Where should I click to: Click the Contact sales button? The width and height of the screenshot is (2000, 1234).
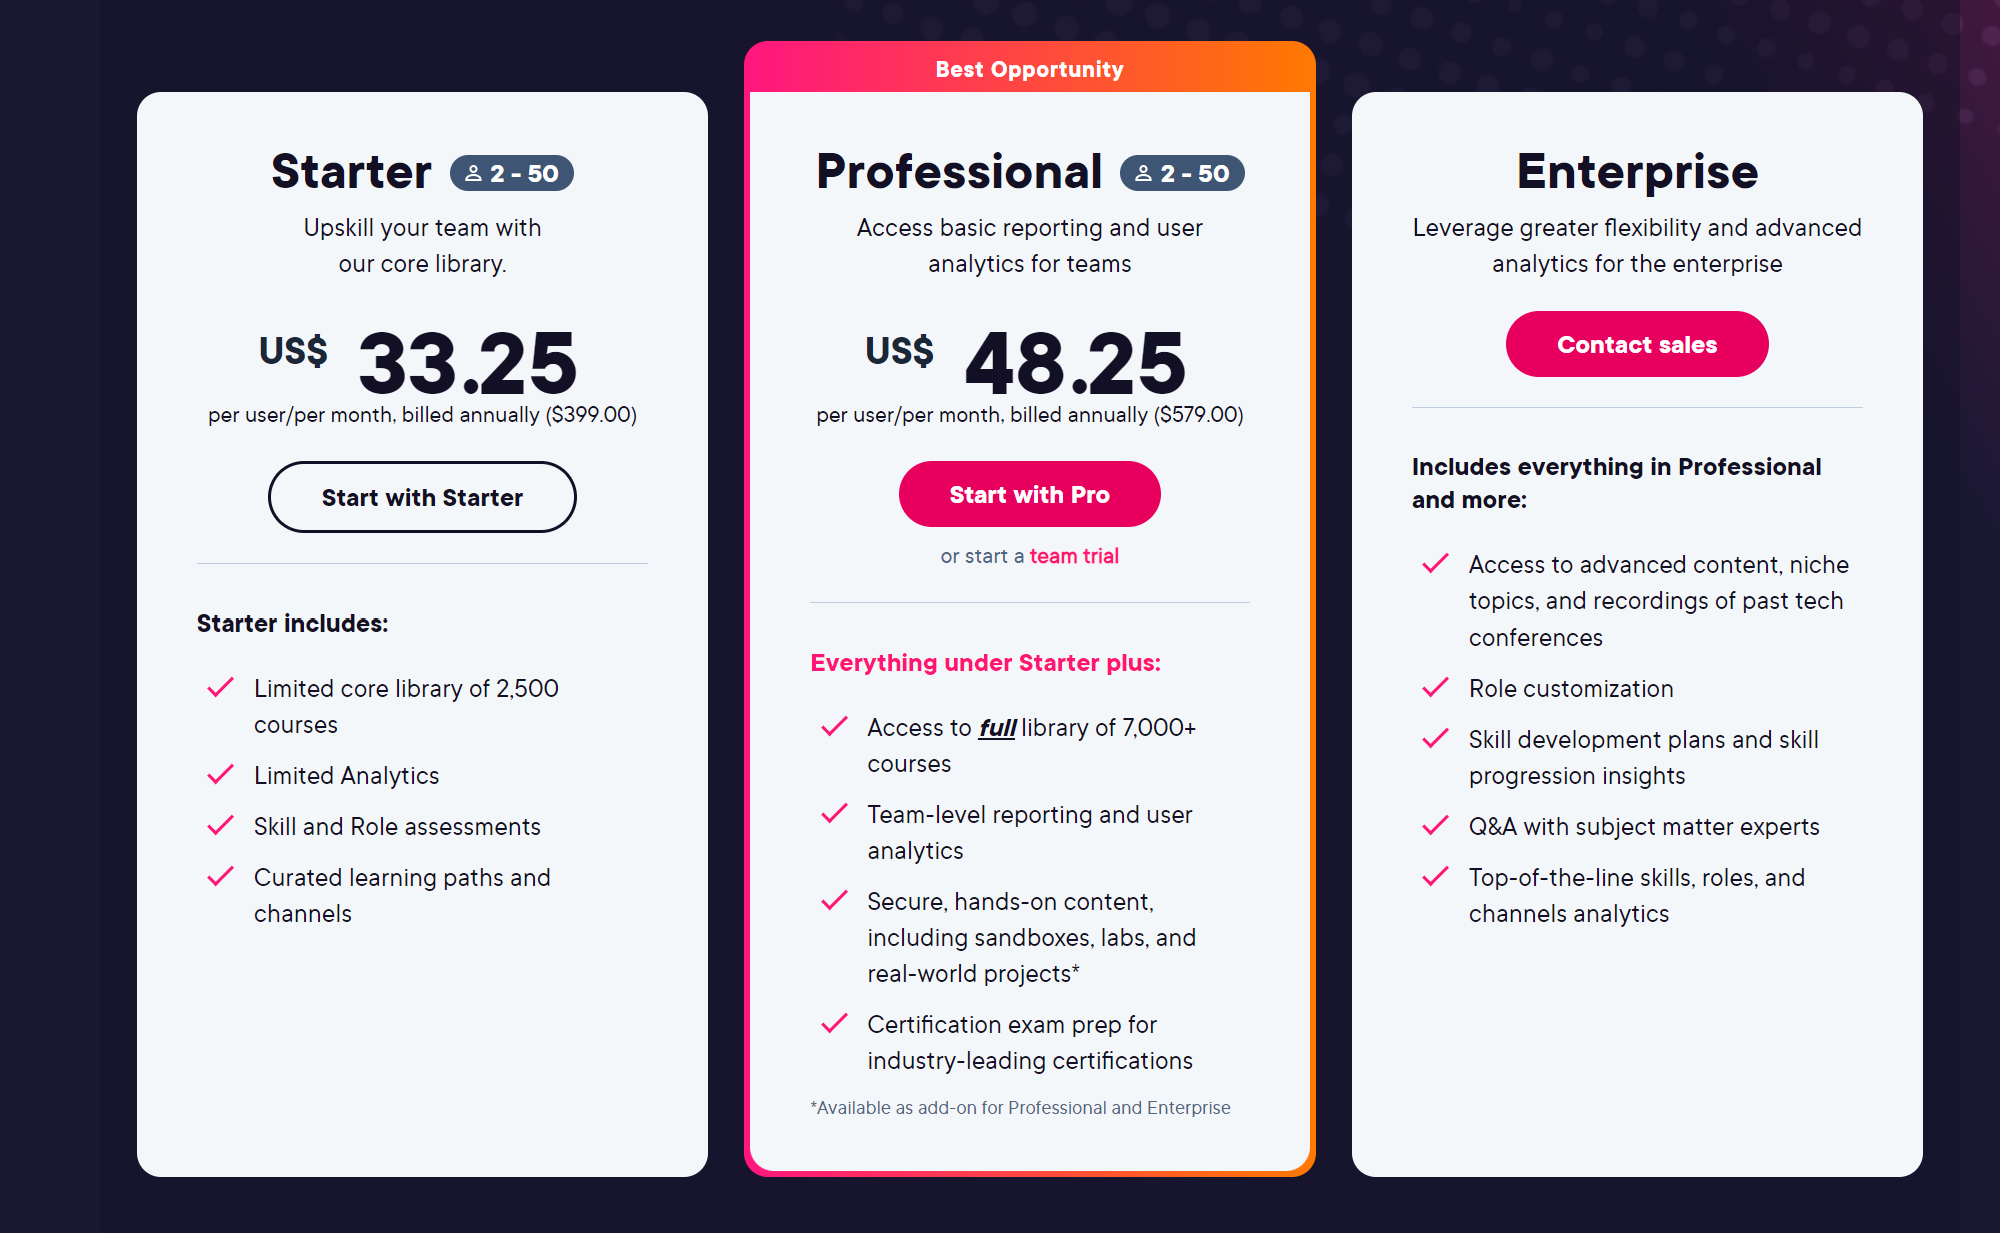[1637, 345]
